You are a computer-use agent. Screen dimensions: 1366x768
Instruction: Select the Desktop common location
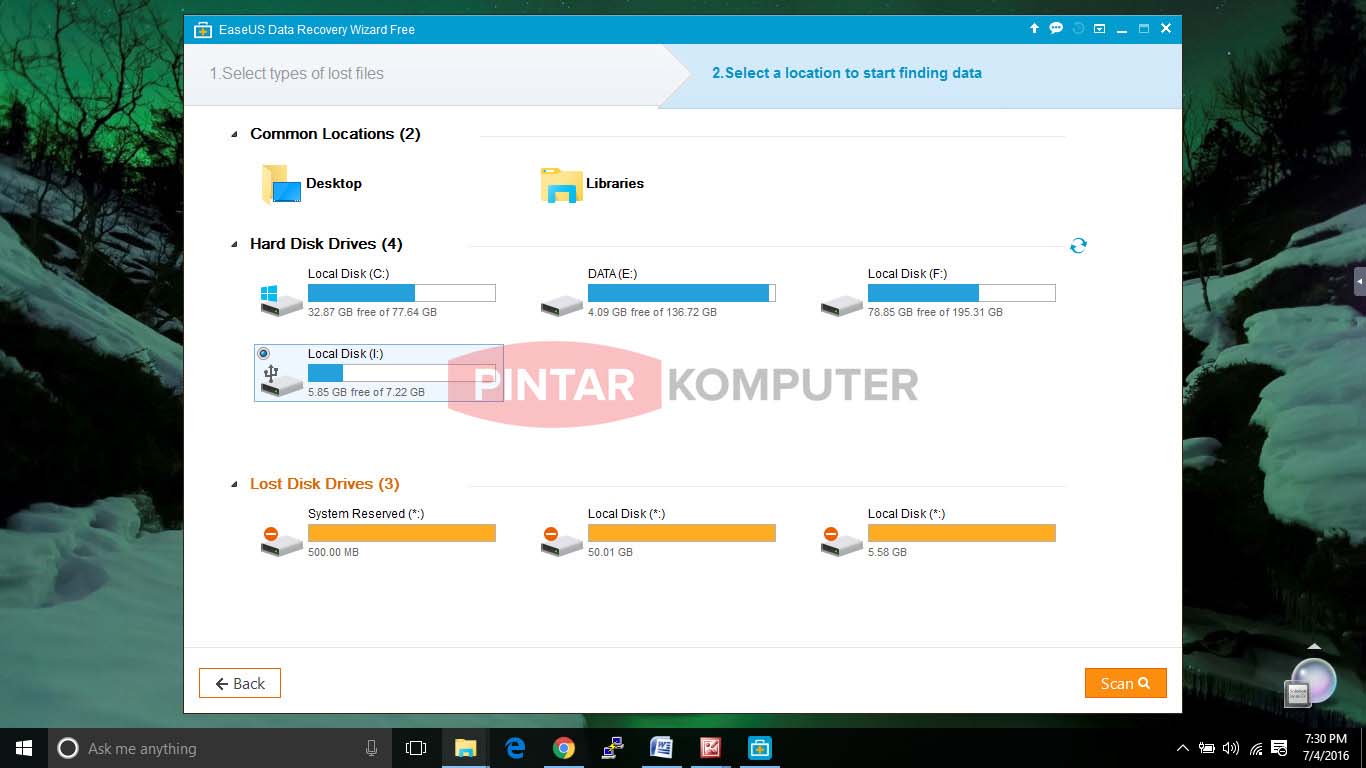coord(280,185)
